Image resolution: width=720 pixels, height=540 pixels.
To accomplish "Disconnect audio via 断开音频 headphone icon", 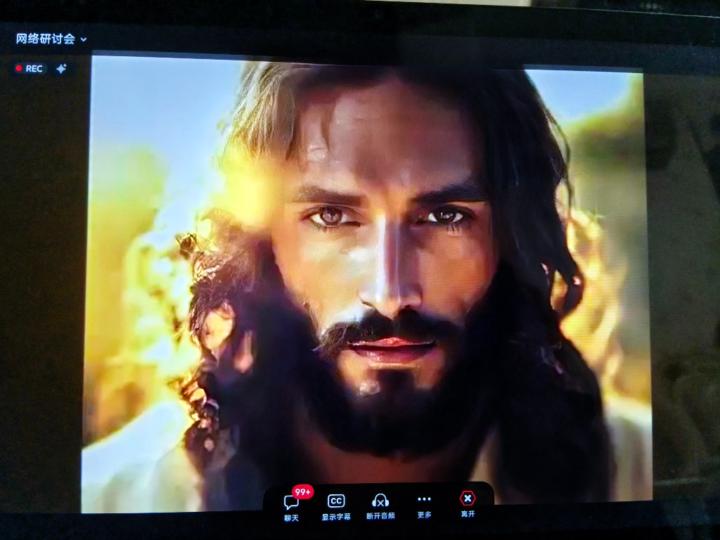I will [380, 506].
